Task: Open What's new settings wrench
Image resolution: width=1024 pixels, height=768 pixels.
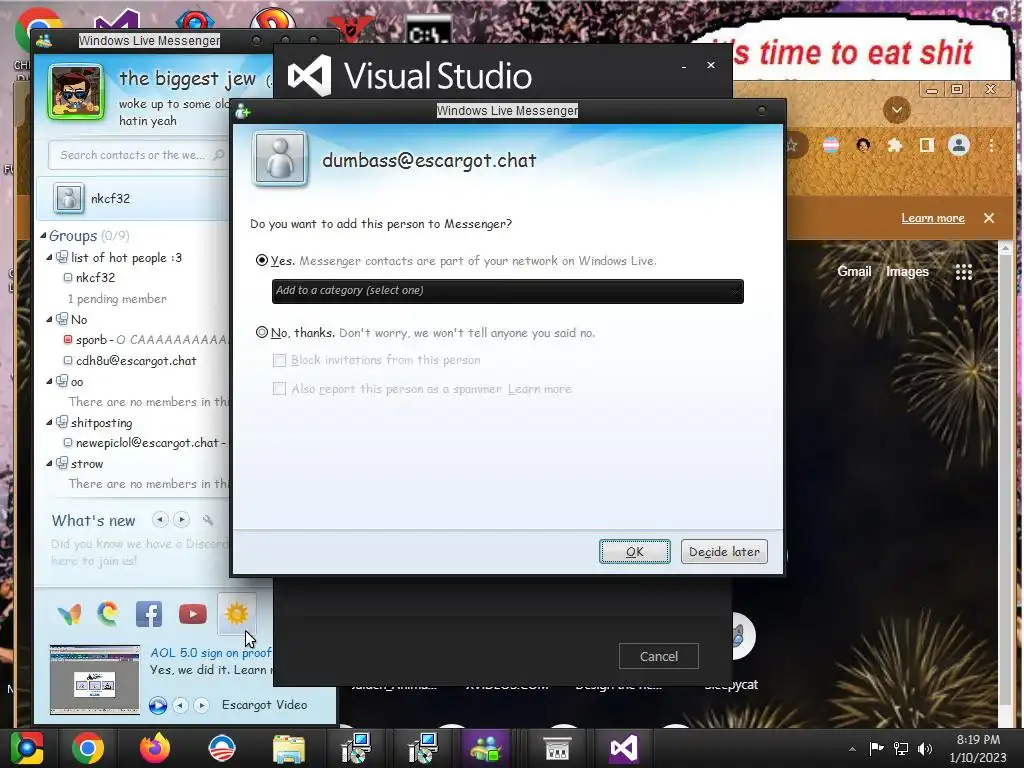Action: pyautogui.click(x=208, y=520)
